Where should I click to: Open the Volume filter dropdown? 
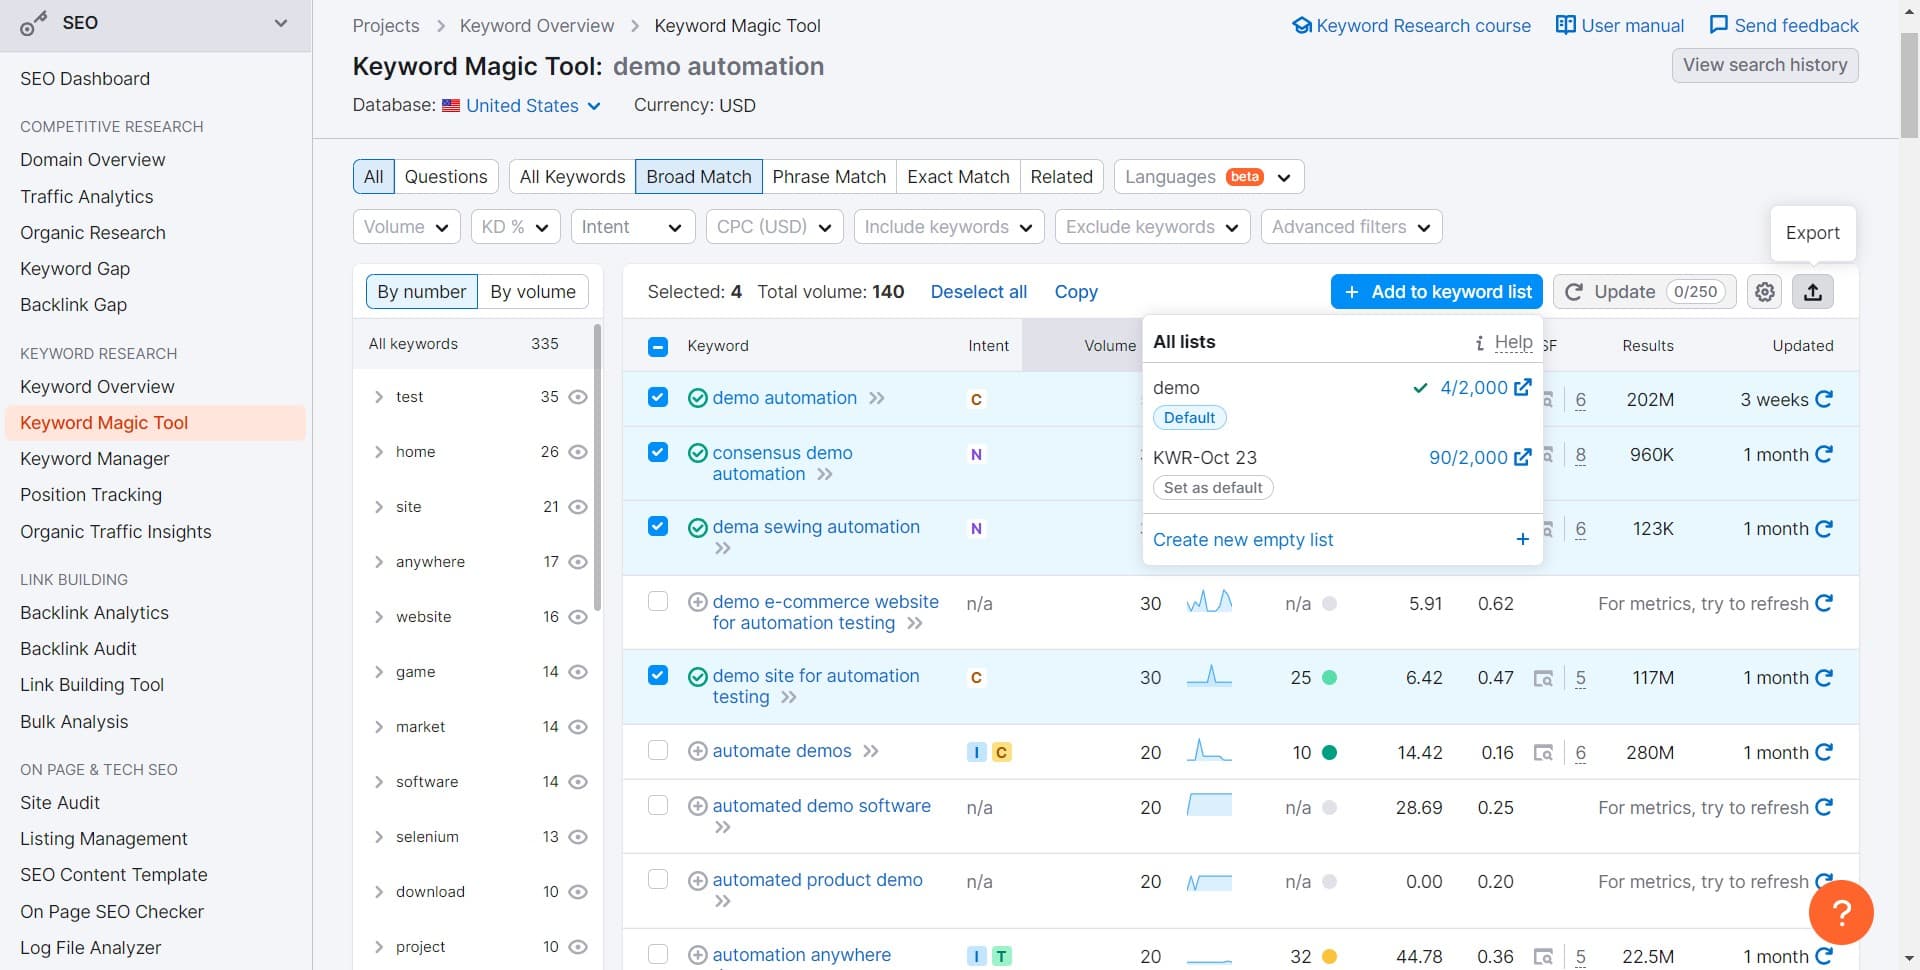[406, 227]
